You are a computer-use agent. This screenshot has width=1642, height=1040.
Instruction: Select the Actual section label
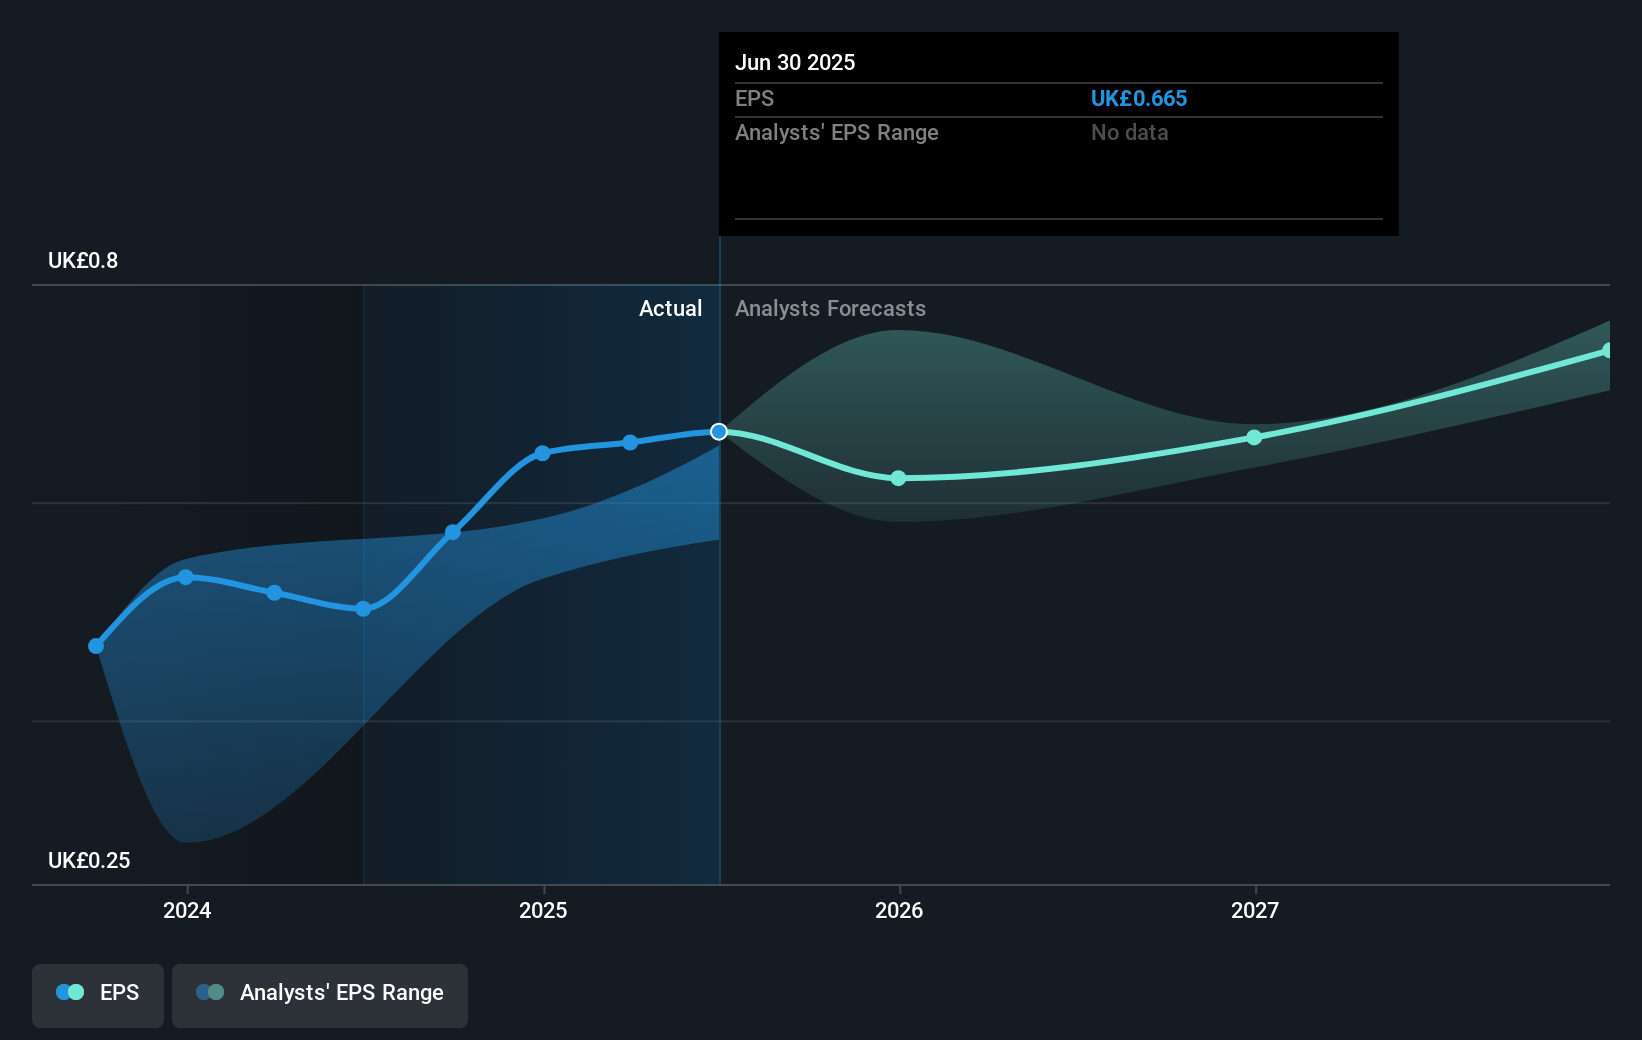pyautogui.click(x=670, y=308)
